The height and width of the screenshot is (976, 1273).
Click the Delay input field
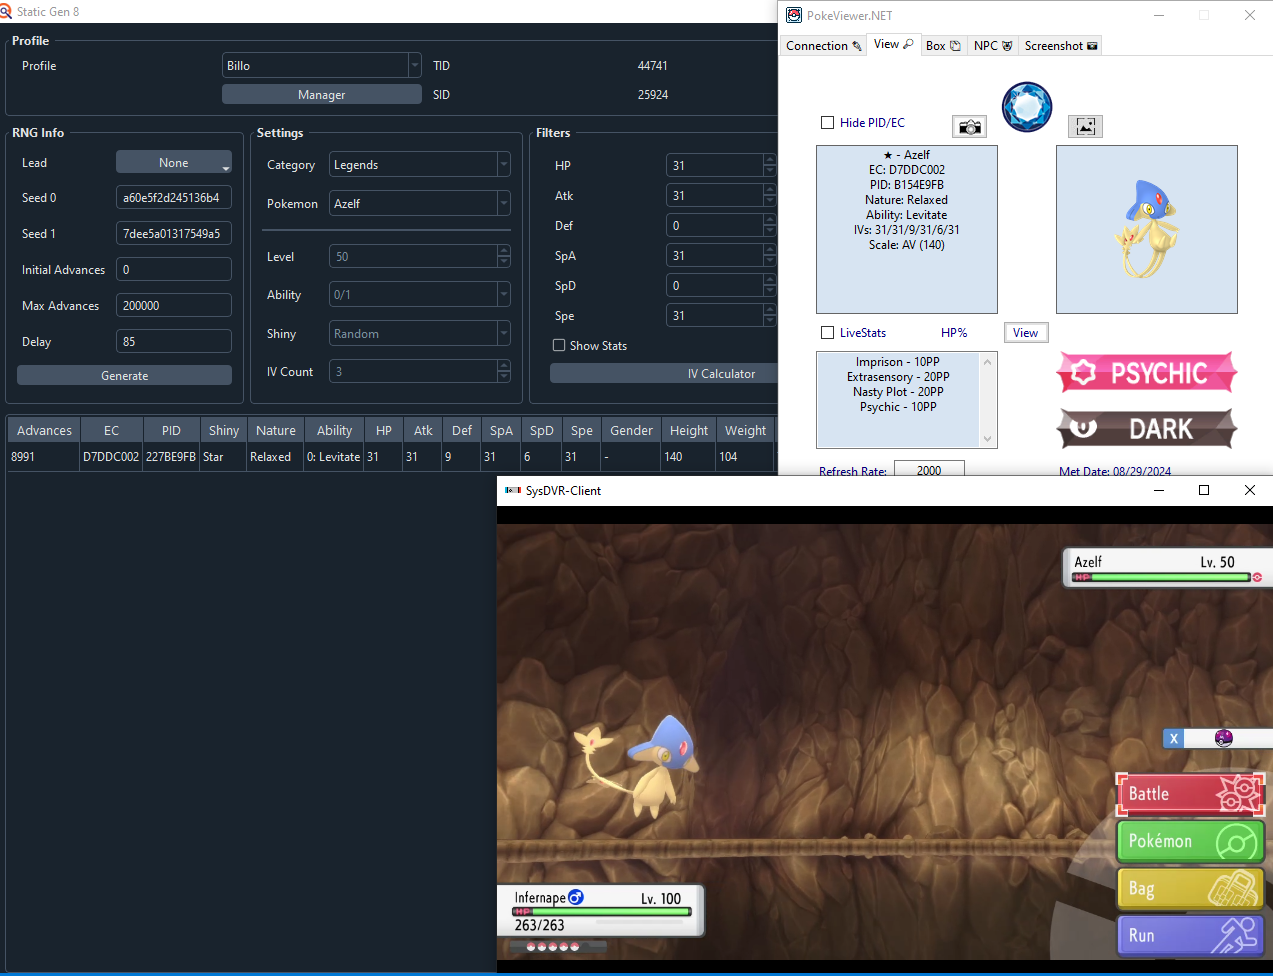(x=174, y=341)
